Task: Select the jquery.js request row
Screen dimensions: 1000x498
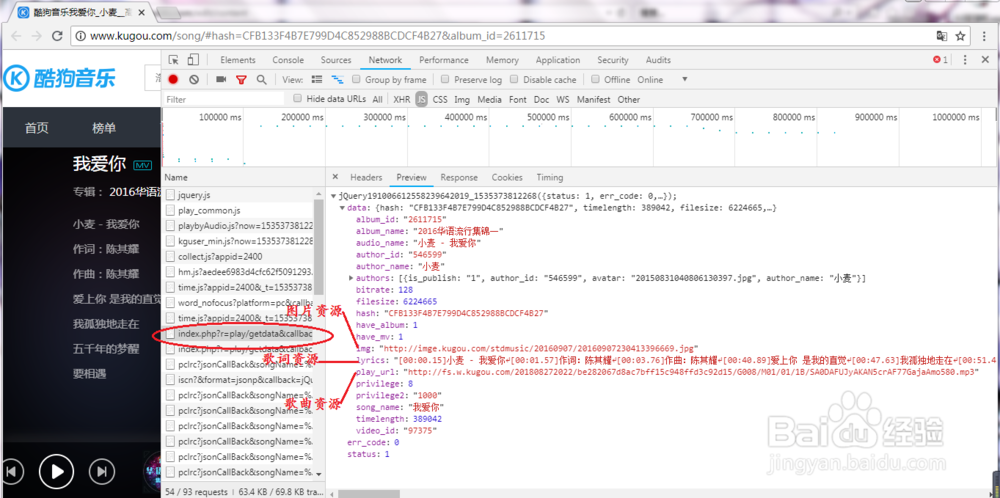Action: tap(239, 195)
